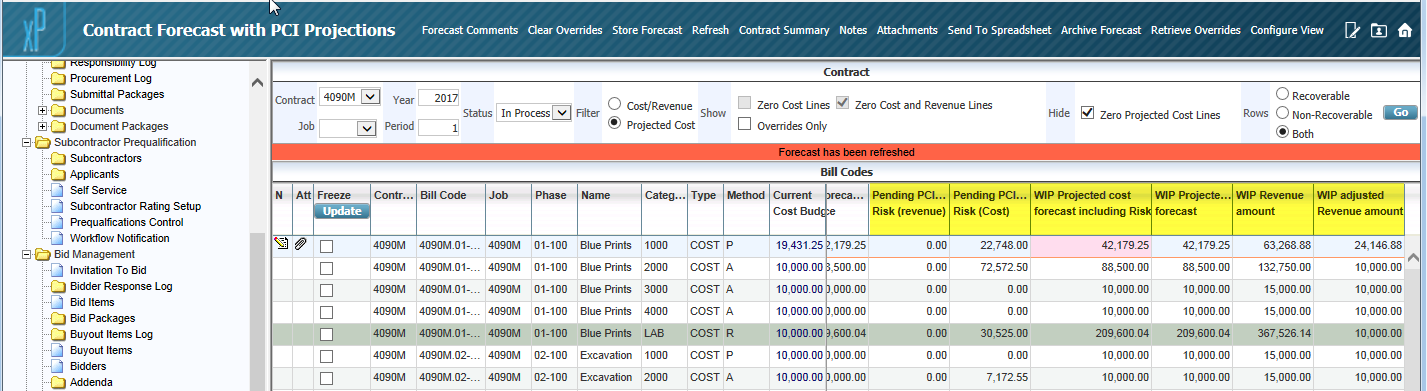Open Attachments from header menu

[907, 30]
